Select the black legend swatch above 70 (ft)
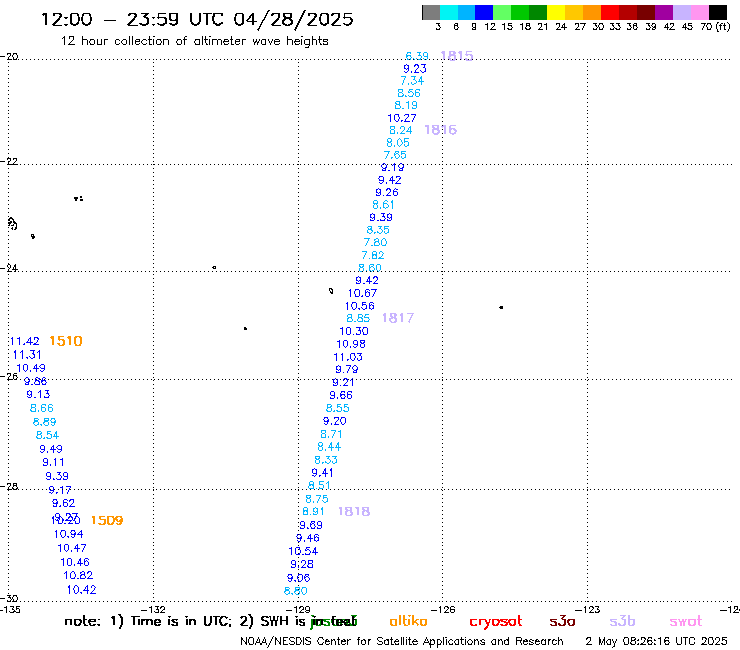Image resolution: width=740 pixels, height=650 pixels. point(718,12)
